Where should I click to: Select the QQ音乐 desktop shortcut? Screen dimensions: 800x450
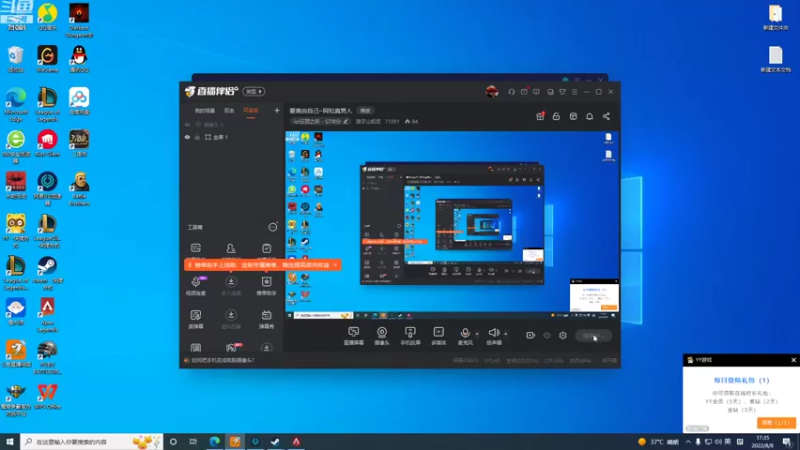tap(47, 16)
